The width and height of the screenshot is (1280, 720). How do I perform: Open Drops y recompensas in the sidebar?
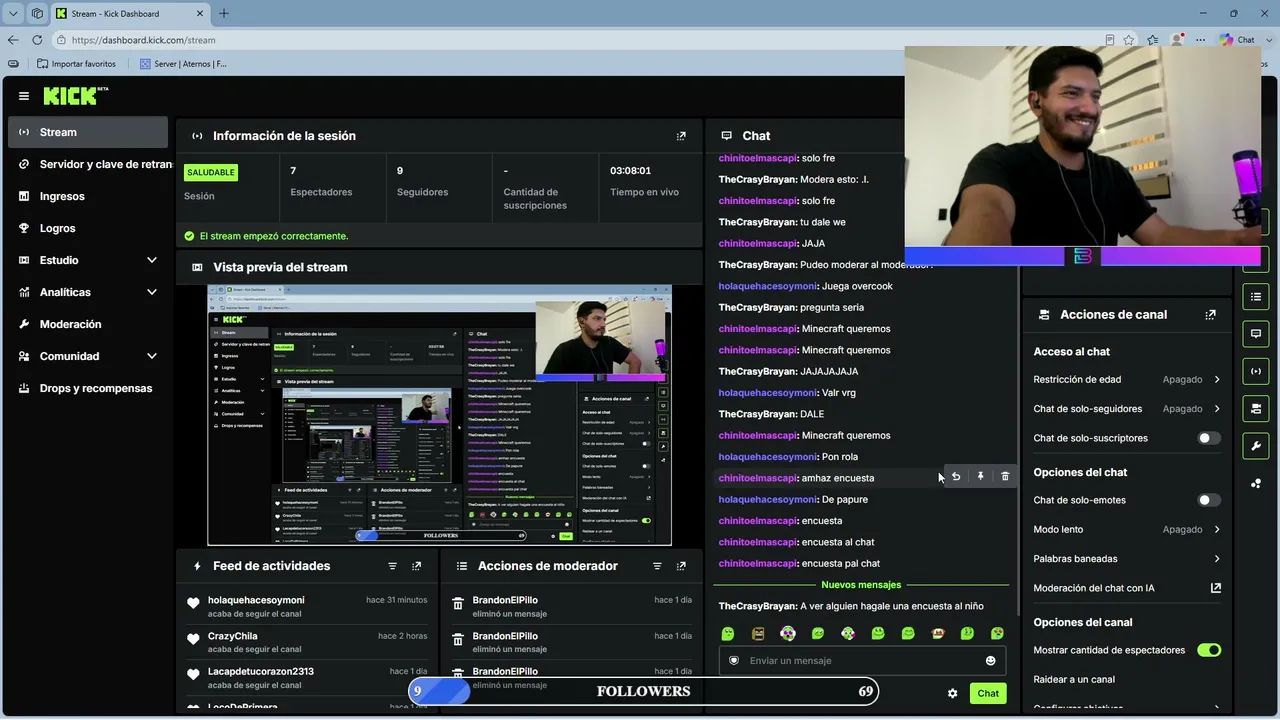click(88, 388)
